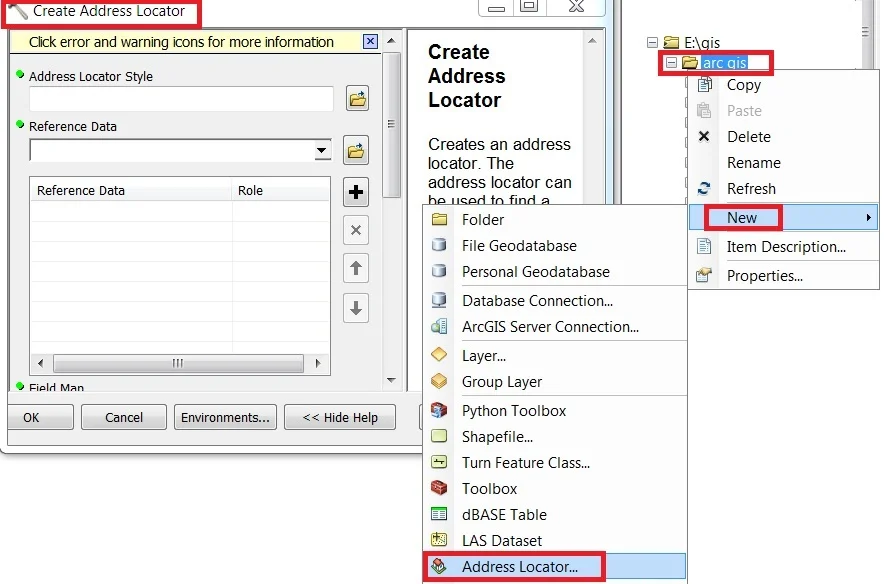
Task: Select Properties... menu entry
Action: pos(764,276)
